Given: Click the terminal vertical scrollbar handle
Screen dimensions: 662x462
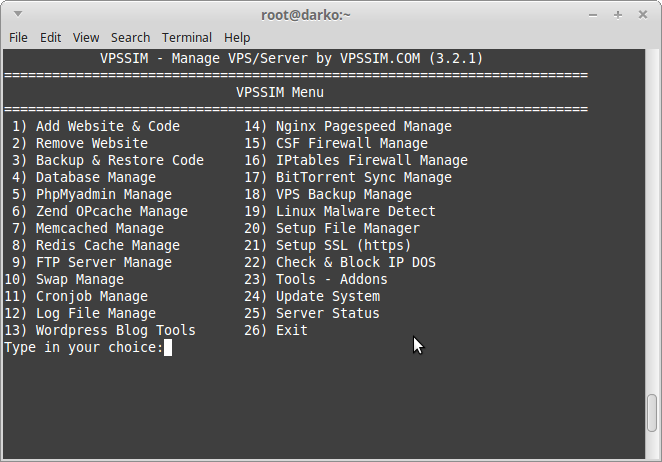Looking at the screenshot, I should coord(652,413).
